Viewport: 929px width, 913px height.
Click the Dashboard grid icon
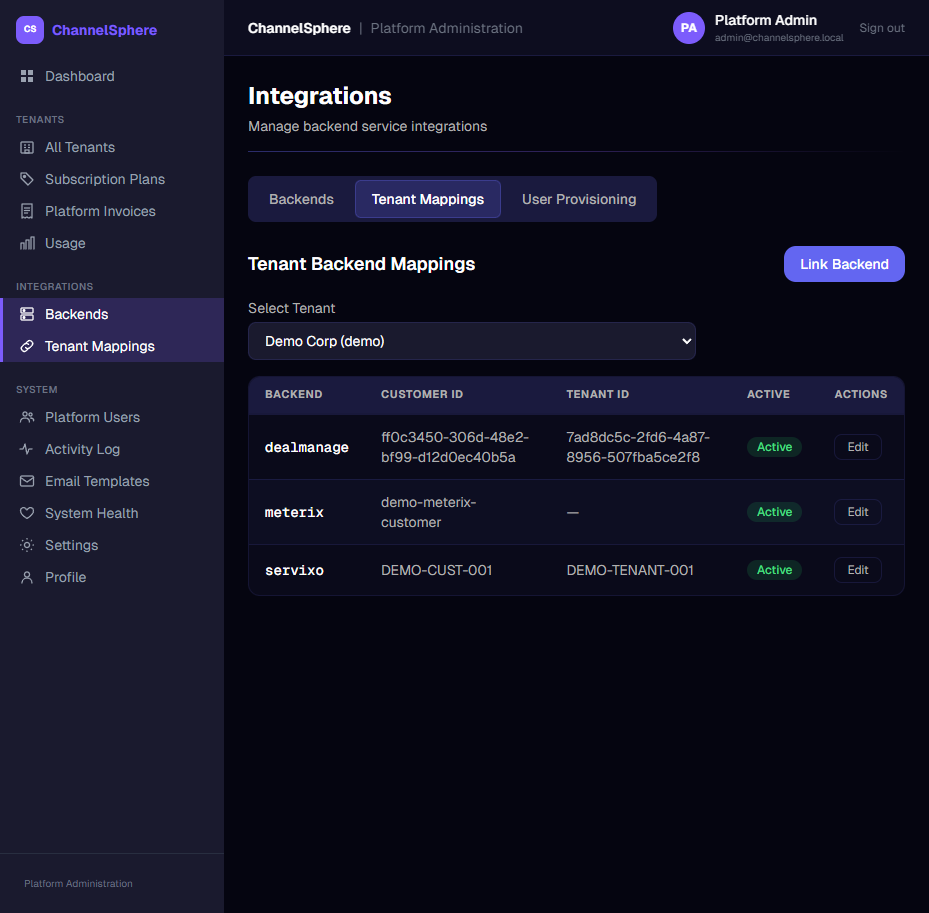27,76
